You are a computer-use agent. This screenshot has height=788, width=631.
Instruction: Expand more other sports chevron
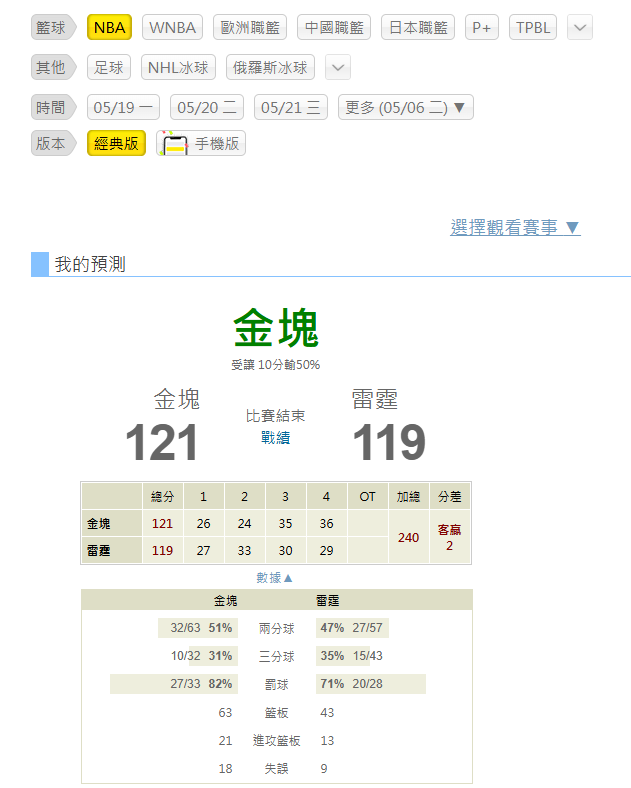click(338, 67)
